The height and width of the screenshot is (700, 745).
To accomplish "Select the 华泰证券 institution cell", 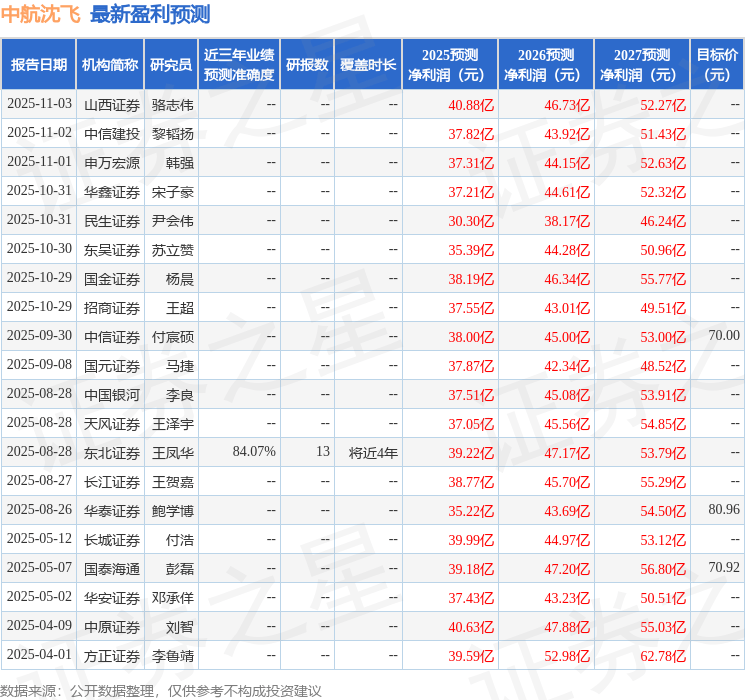I will [112, 511].
